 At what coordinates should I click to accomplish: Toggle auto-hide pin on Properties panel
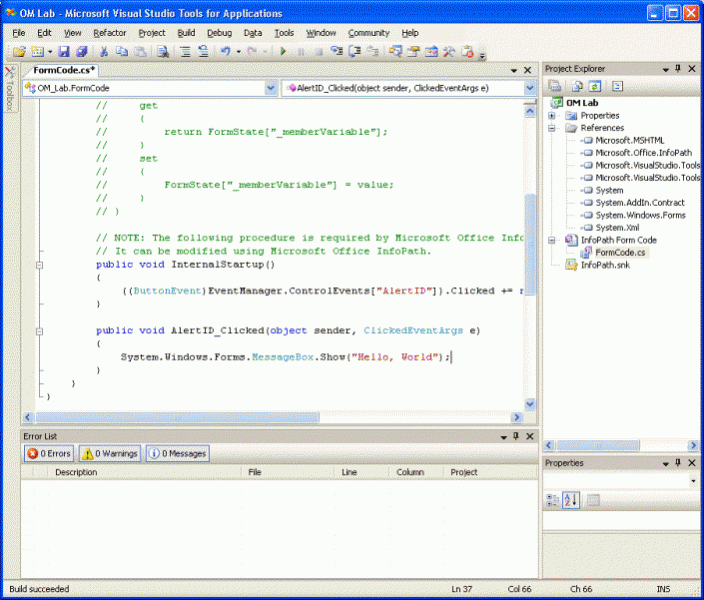[x=678, y=463]
